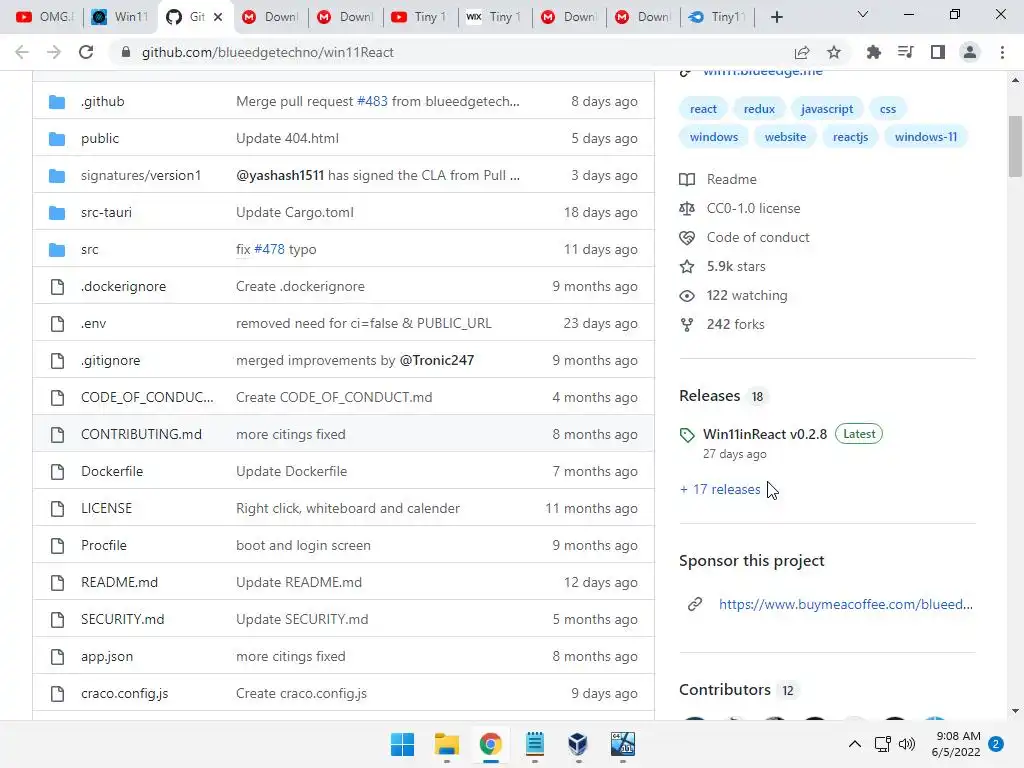Open the Procfile file
The width and height of the screenshot is (1024, 768).
tap(104, 545)
